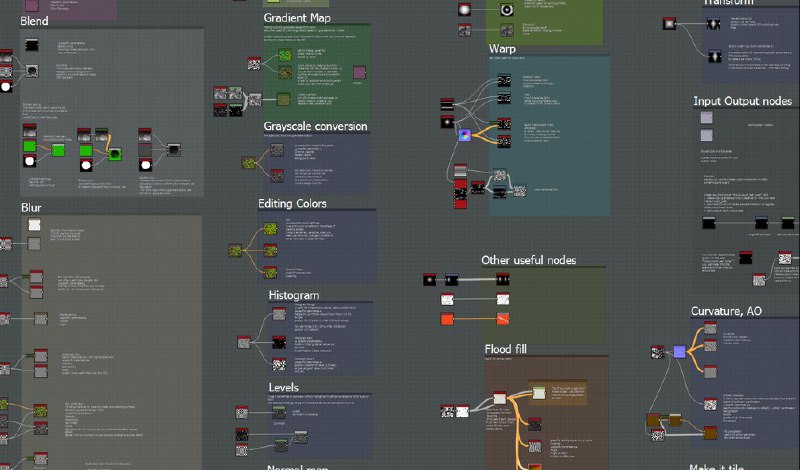Image resolution: width=800 pixels, height=470 pixels.
Task: Select the white glow node left of Transform
Action: tap(669, 23)
